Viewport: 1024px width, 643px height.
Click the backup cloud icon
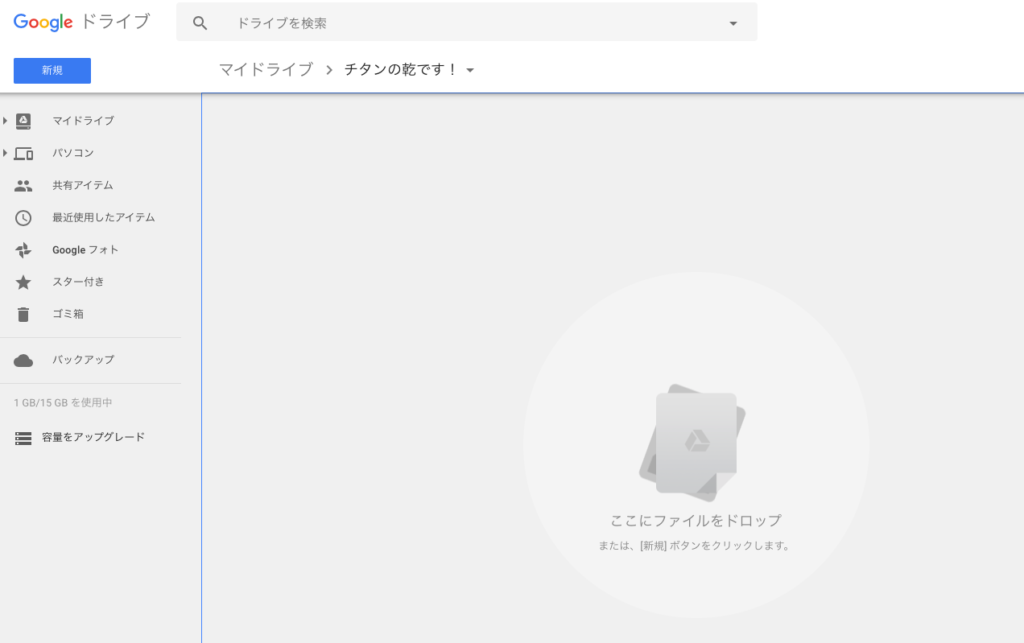point(23,360)
